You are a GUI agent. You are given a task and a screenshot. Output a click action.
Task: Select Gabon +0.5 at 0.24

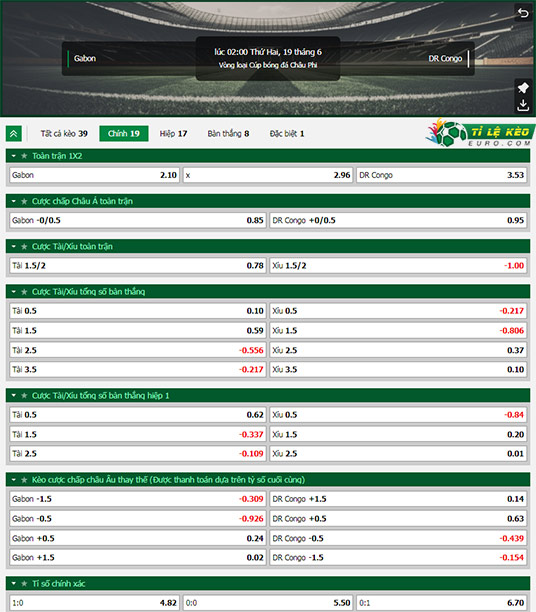[x=138, y=538]
